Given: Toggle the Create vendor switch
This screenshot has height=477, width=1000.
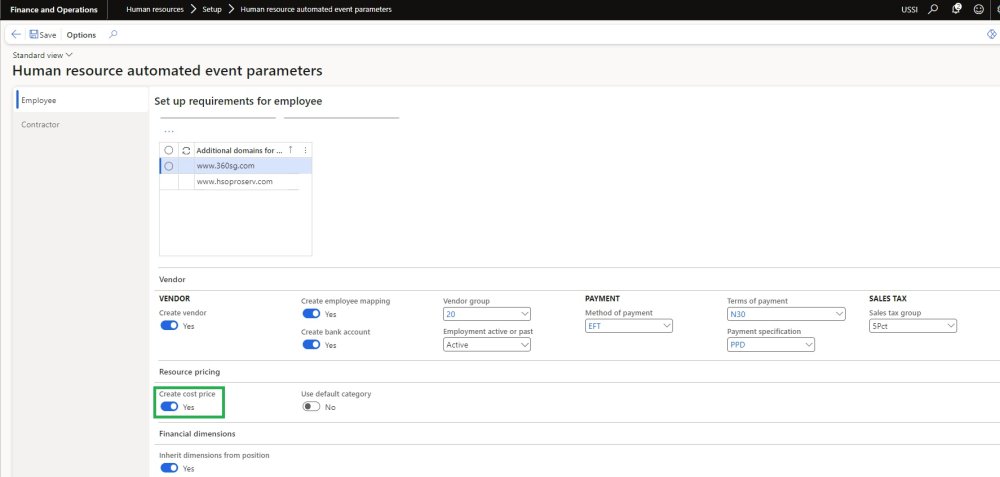Looking at the screenshot, I should point(169,326).
